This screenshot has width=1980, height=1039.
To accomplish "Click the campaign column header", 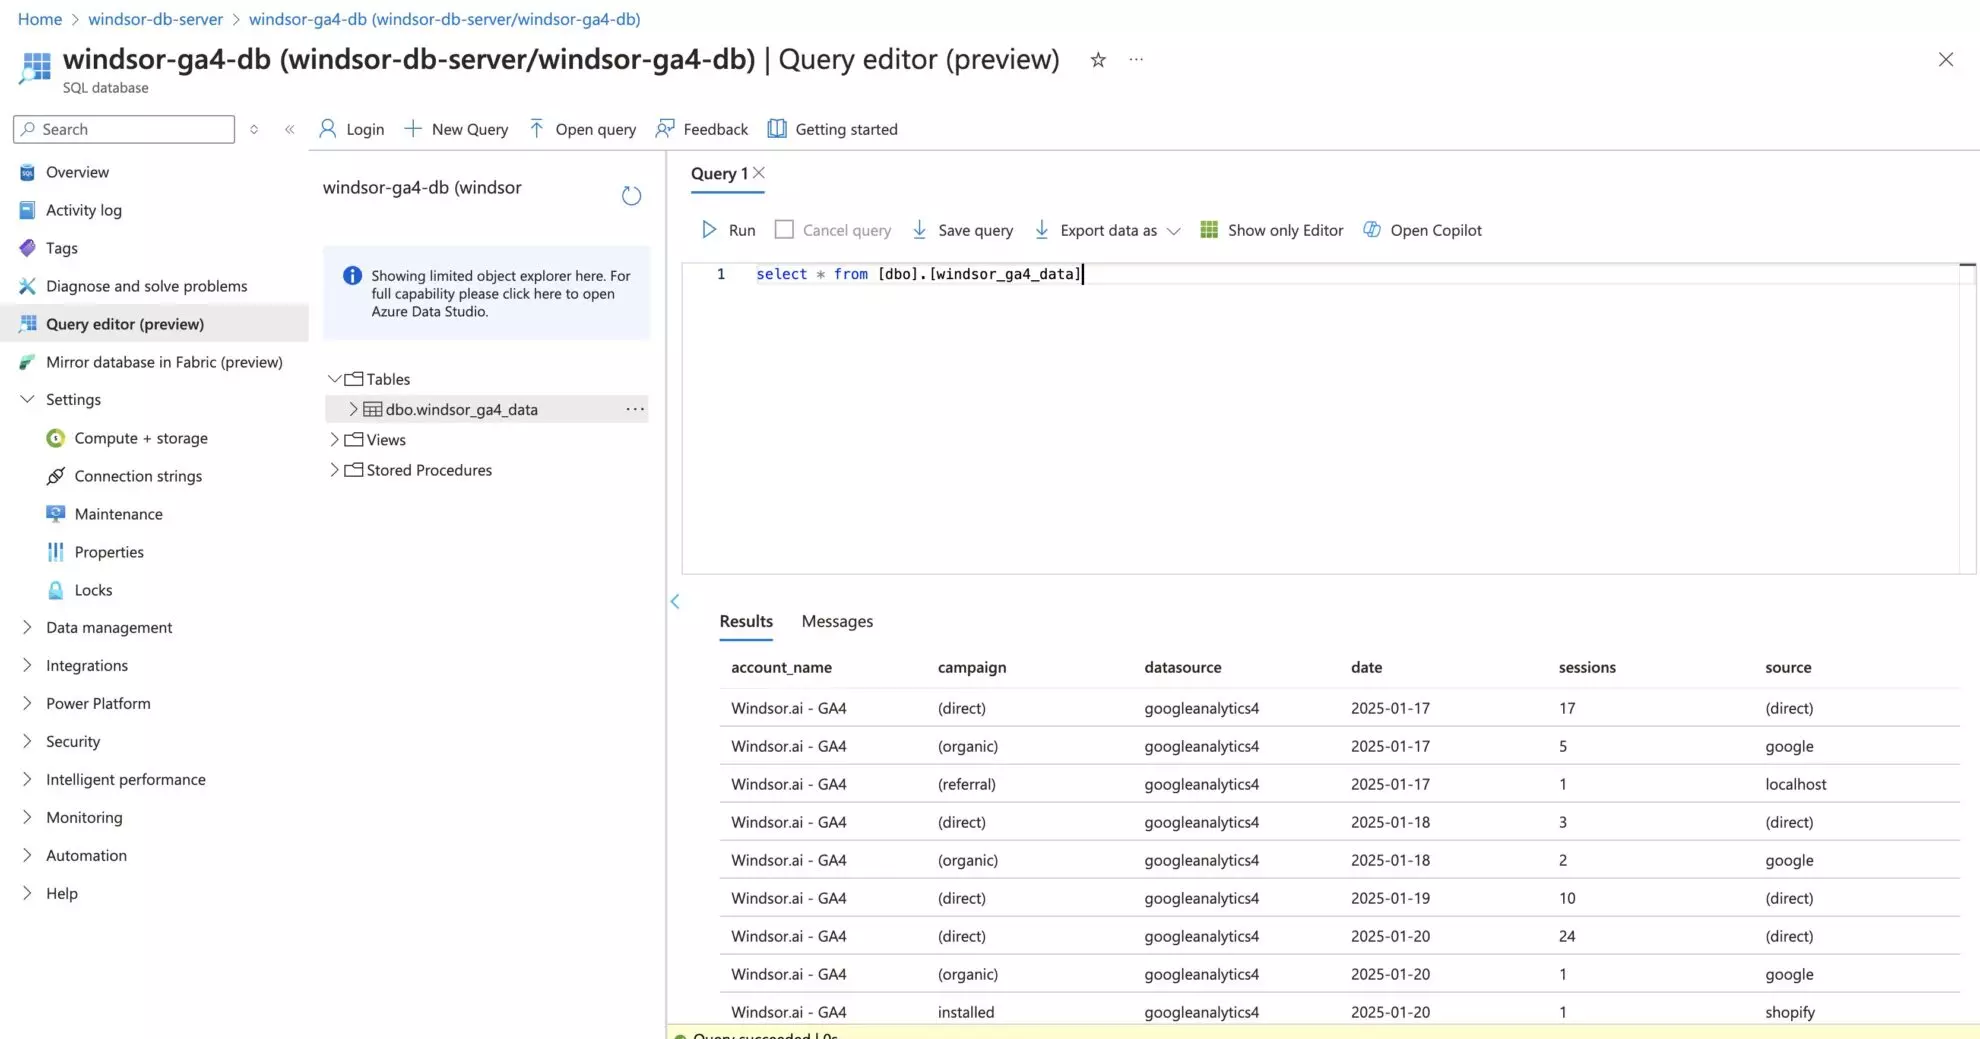I will point(972,667).
